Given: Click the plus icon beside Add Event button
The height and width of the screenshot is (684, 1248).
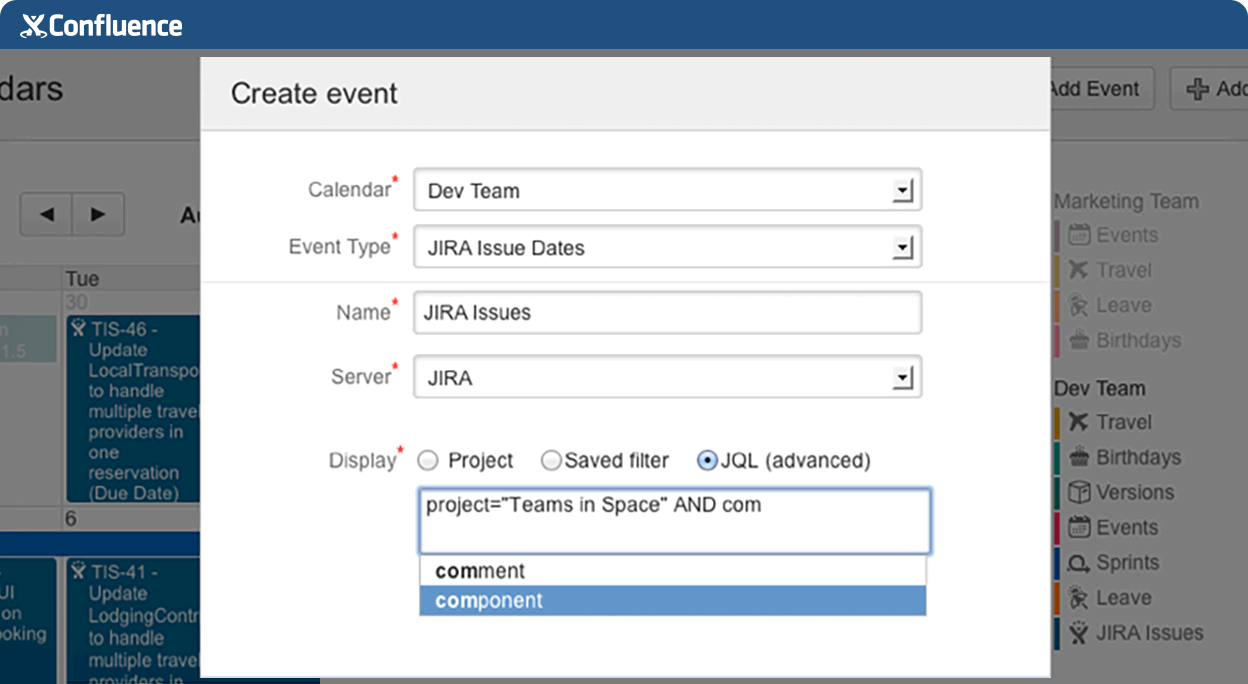Looking at the screenshot, I should pyautogui.click(x=1198, y=89).
